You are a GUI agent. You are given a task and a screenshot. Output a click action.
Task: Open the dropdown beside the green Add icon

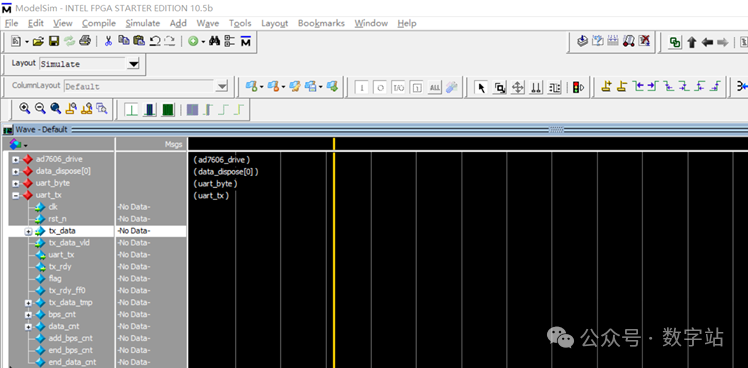tap(203, 42)
